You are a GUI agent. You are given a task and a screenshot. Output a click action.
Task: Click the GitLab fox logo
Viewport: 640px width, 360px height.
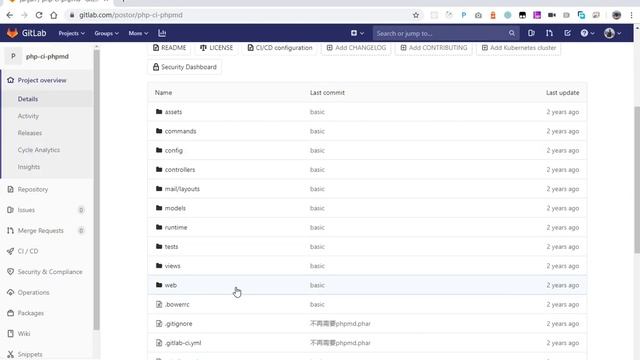pyautogui.click(x=12, y=33)
